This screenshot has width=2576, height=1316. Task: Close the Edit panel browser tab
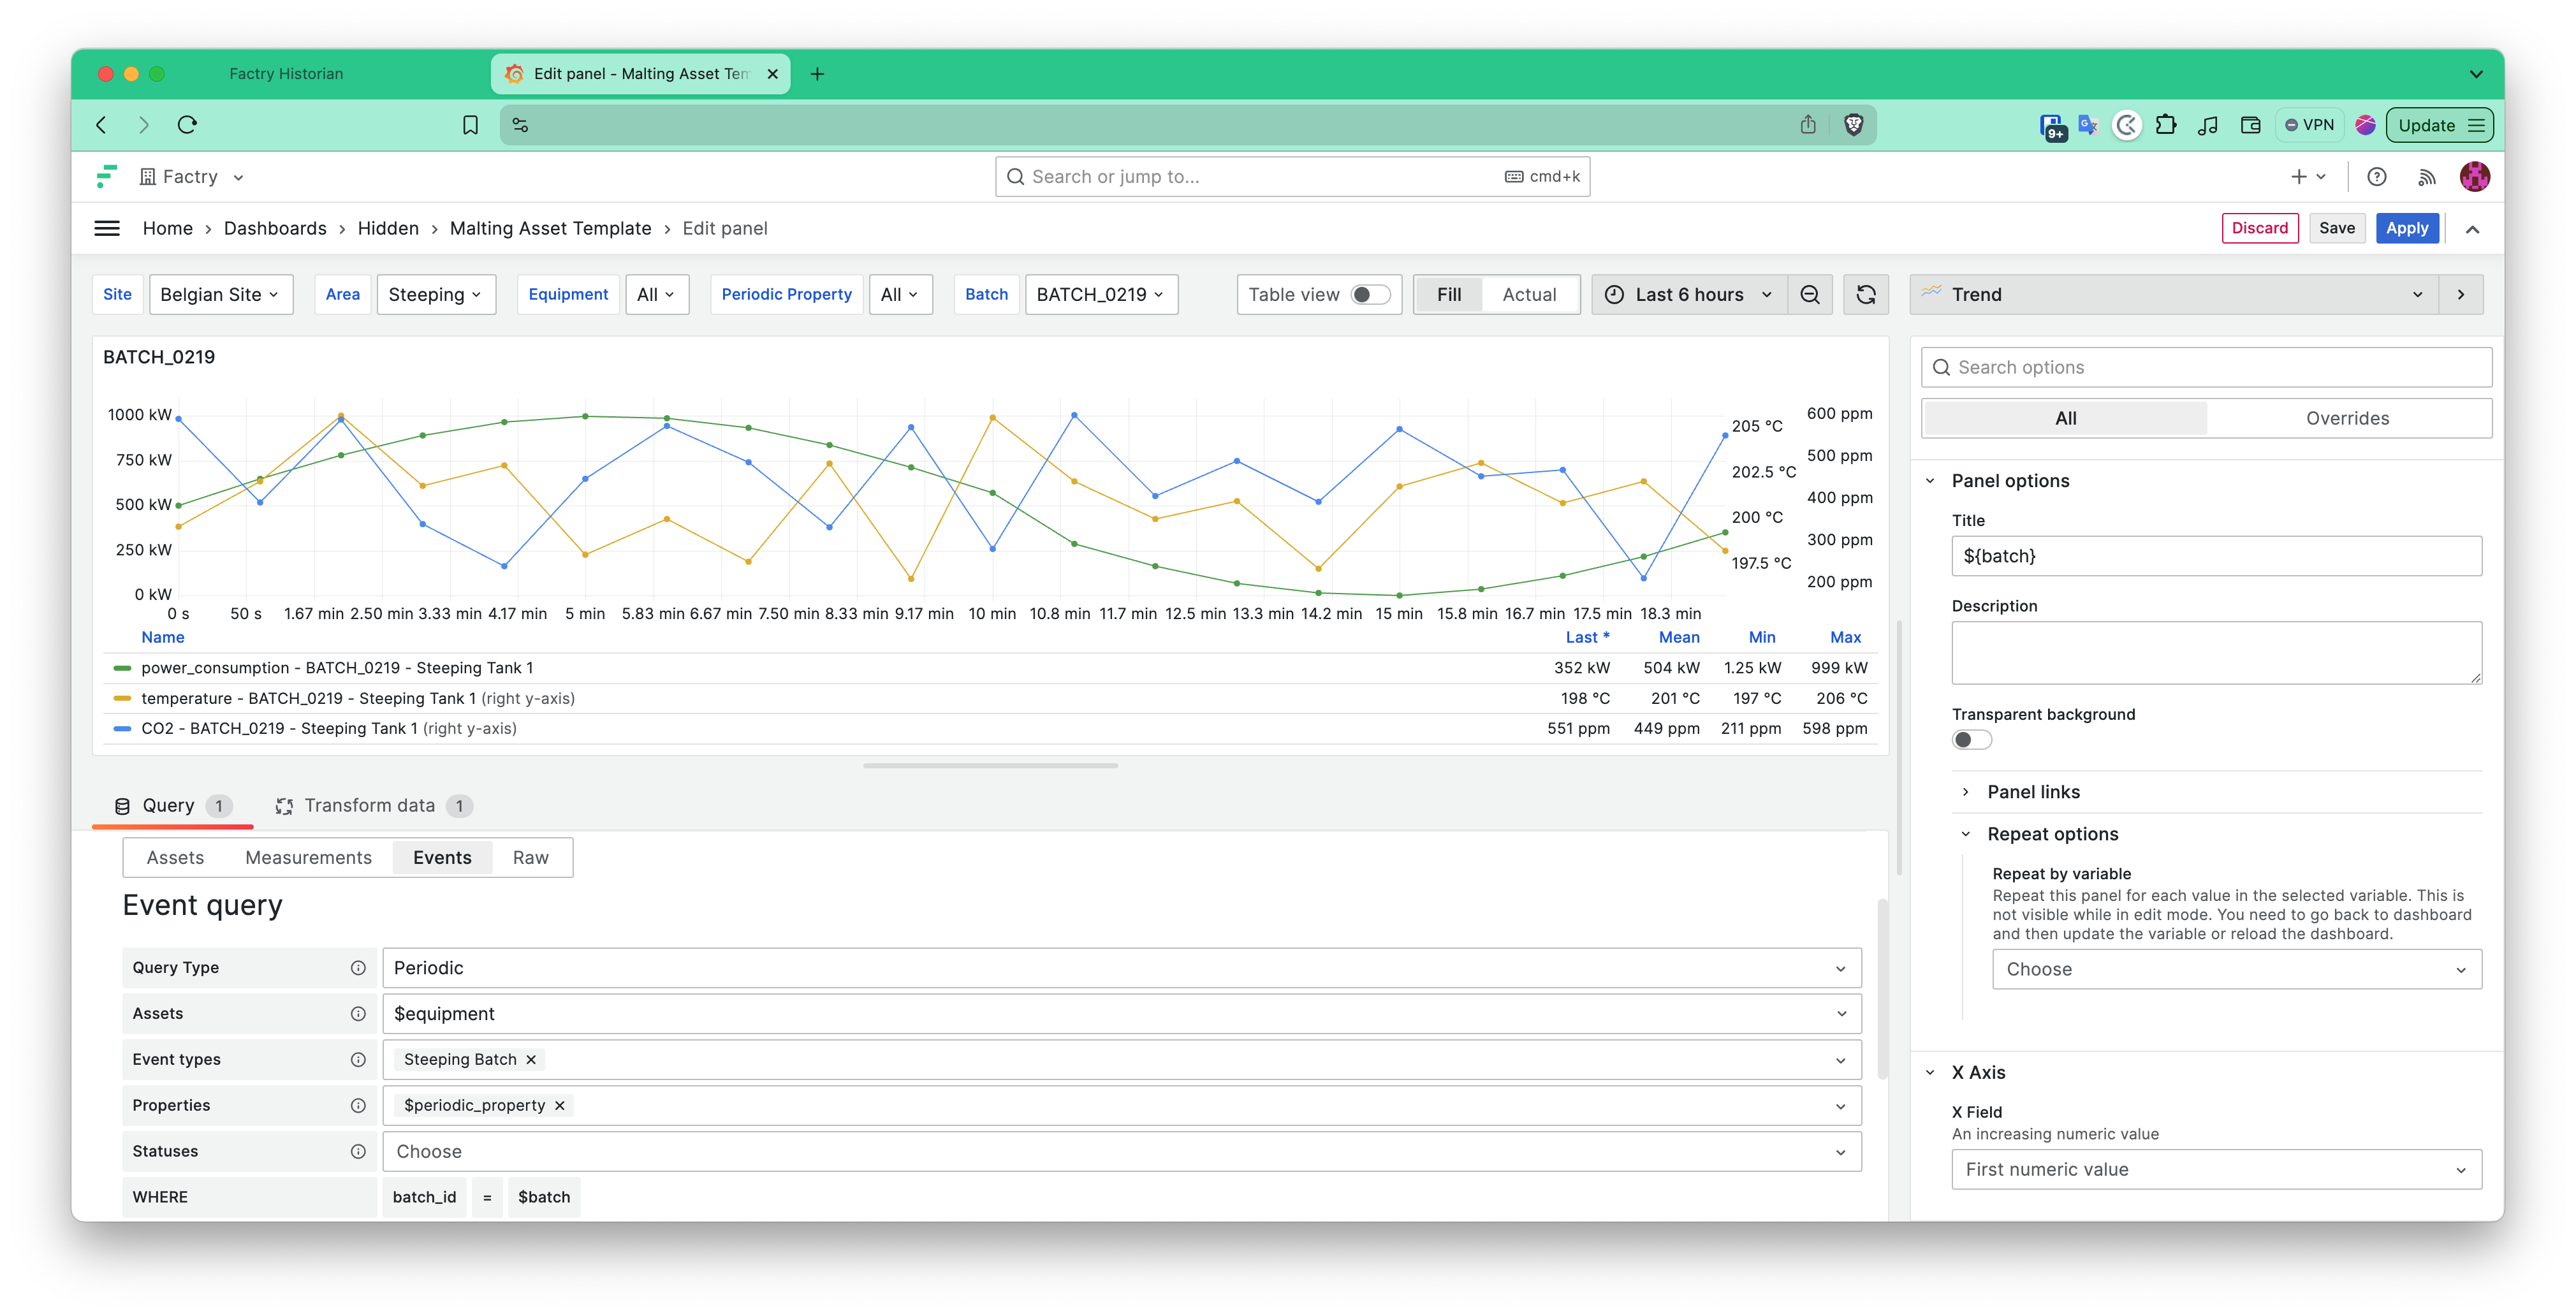coord(772,73)
